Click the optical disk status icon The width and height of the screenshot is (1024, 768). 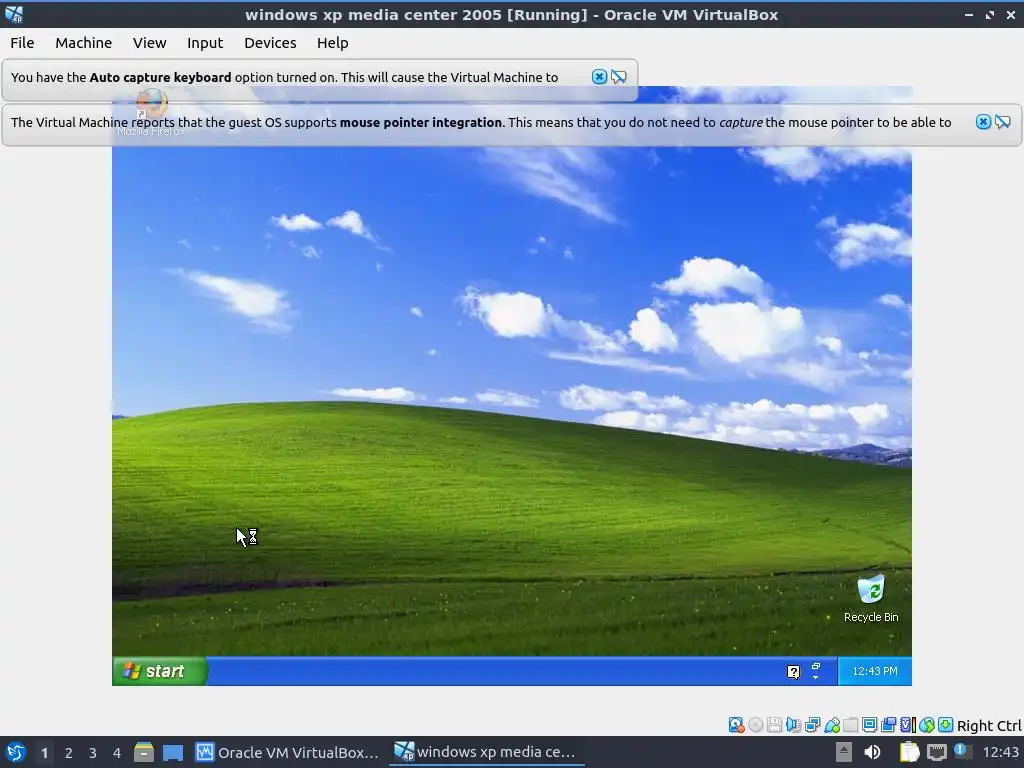(756, 725)
